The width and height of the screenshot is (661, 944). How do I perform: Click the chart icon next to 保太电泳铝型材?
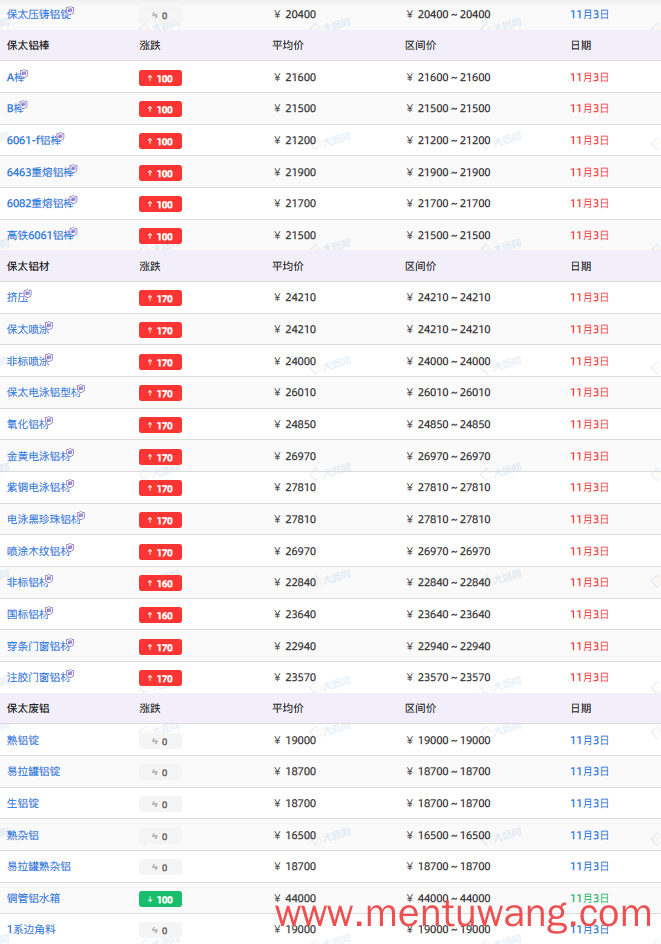[81, 389]
